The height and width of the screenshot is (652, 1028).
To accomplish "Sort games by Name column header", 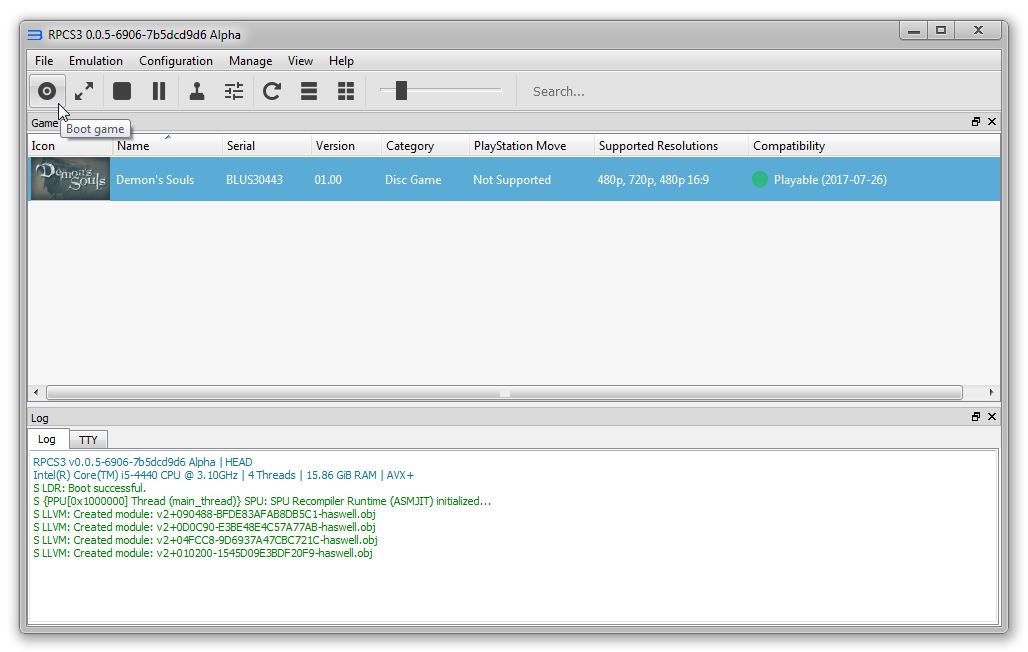I will coord(167,146).
